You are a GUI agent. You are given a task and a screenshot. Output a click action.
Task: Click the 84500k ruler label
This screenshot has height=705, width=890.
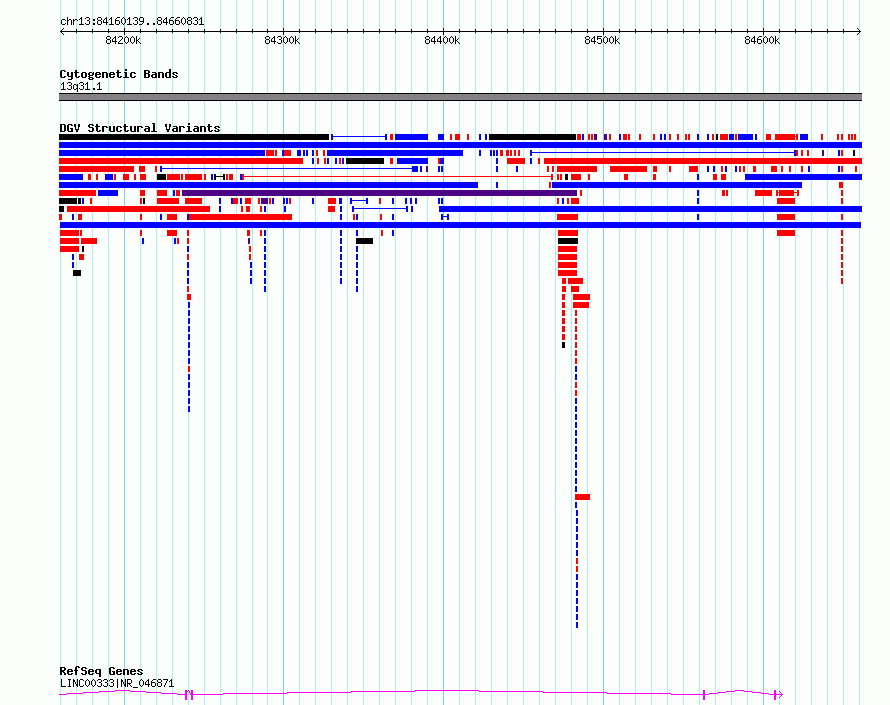tap(602, 40)
